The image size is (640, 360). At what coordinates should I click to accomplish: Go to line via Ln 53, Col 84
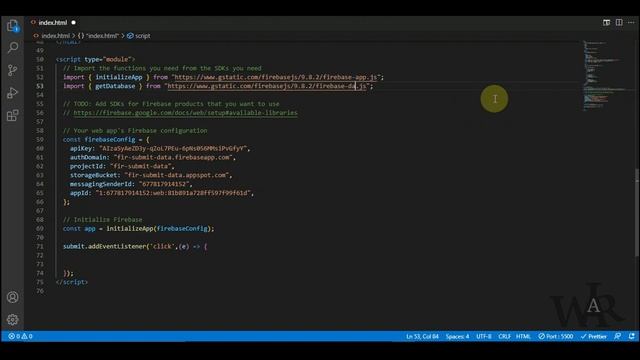click(x=422, y=336)
